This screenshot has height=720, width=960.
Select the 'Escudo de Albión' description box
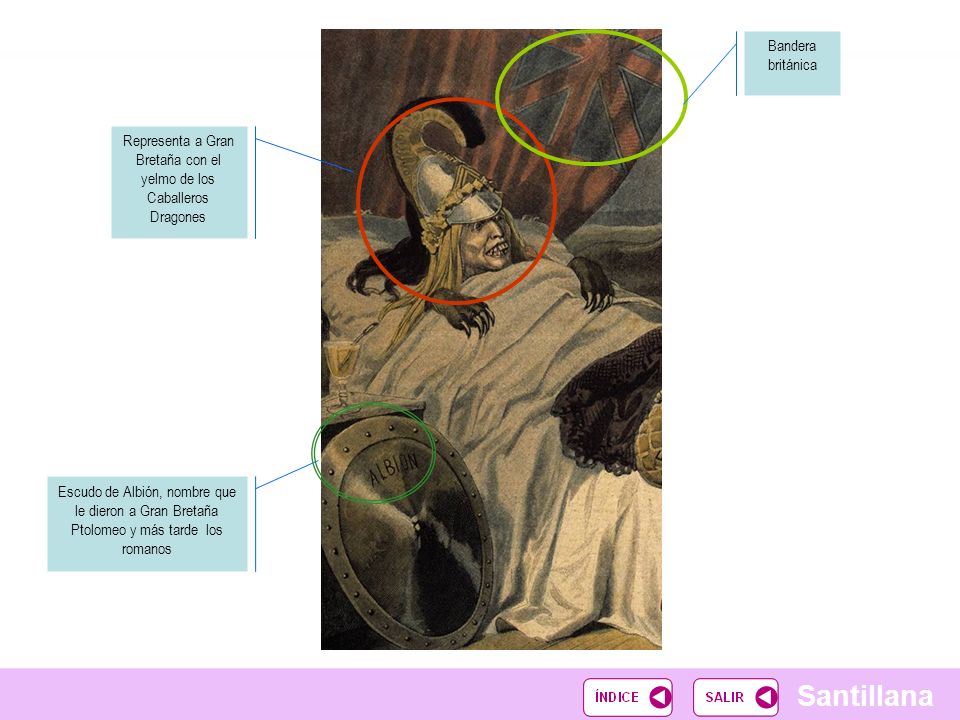tap(148, 523)
